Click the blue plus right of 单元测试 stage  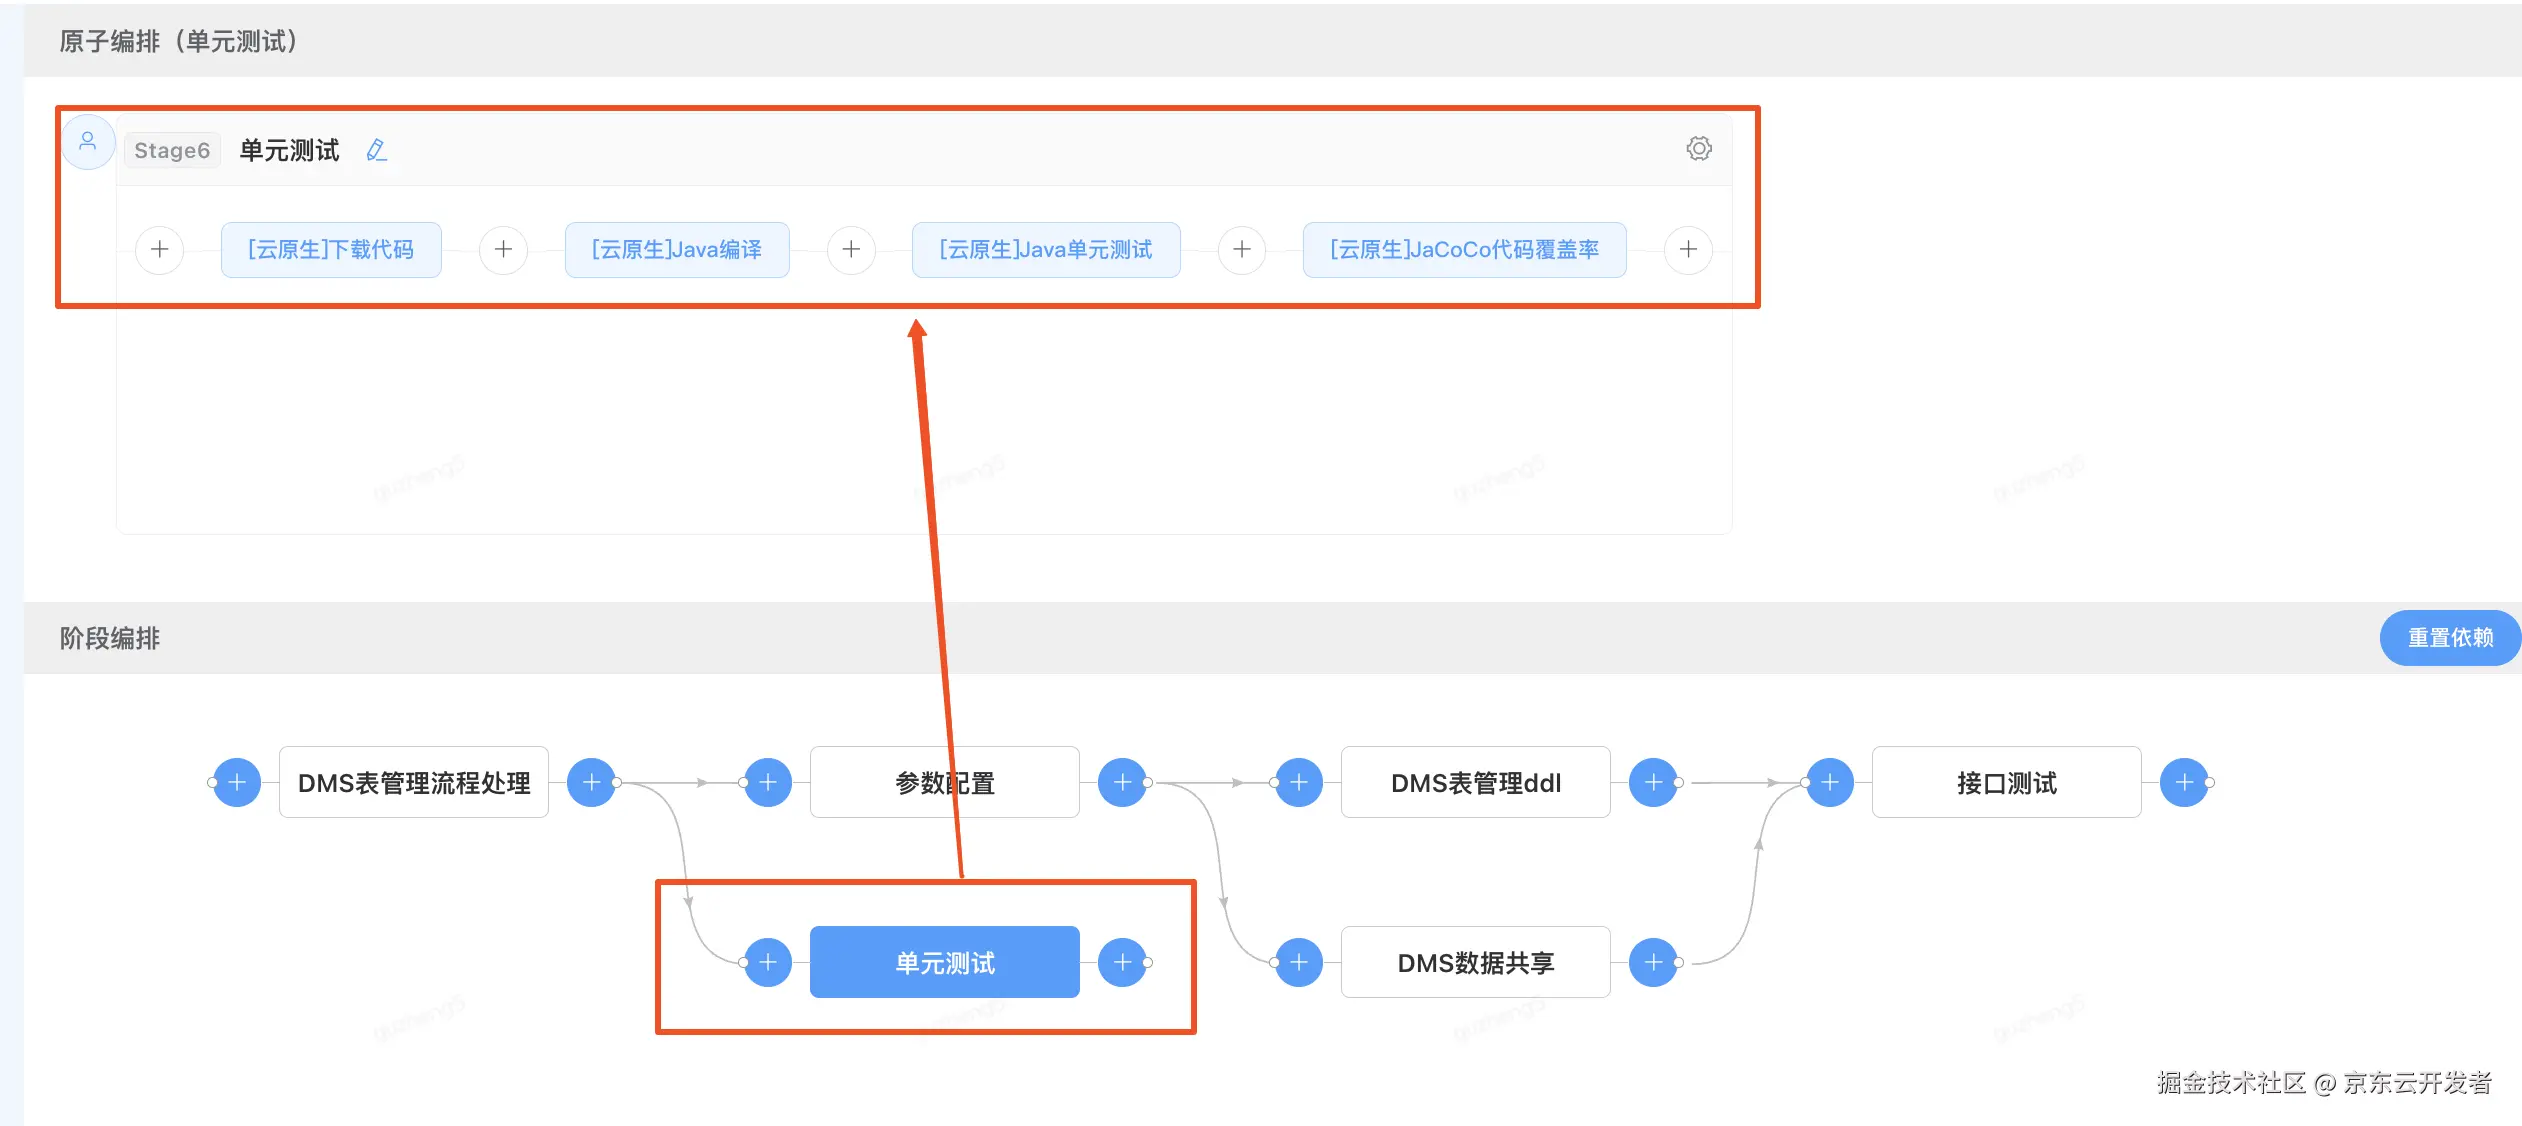tap(1122, 962)
